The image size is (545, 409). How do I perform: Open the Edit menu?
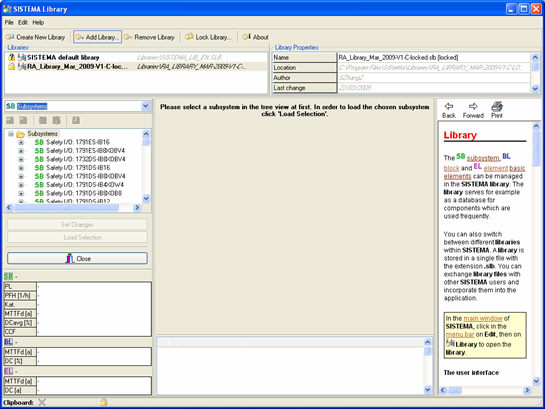pos(23,23)
